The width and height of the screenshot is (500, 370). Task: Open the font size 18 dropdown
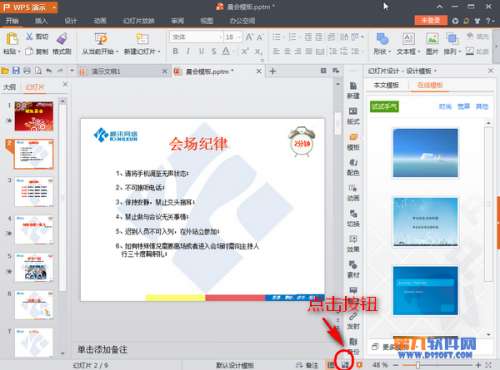tap(239, 37)
